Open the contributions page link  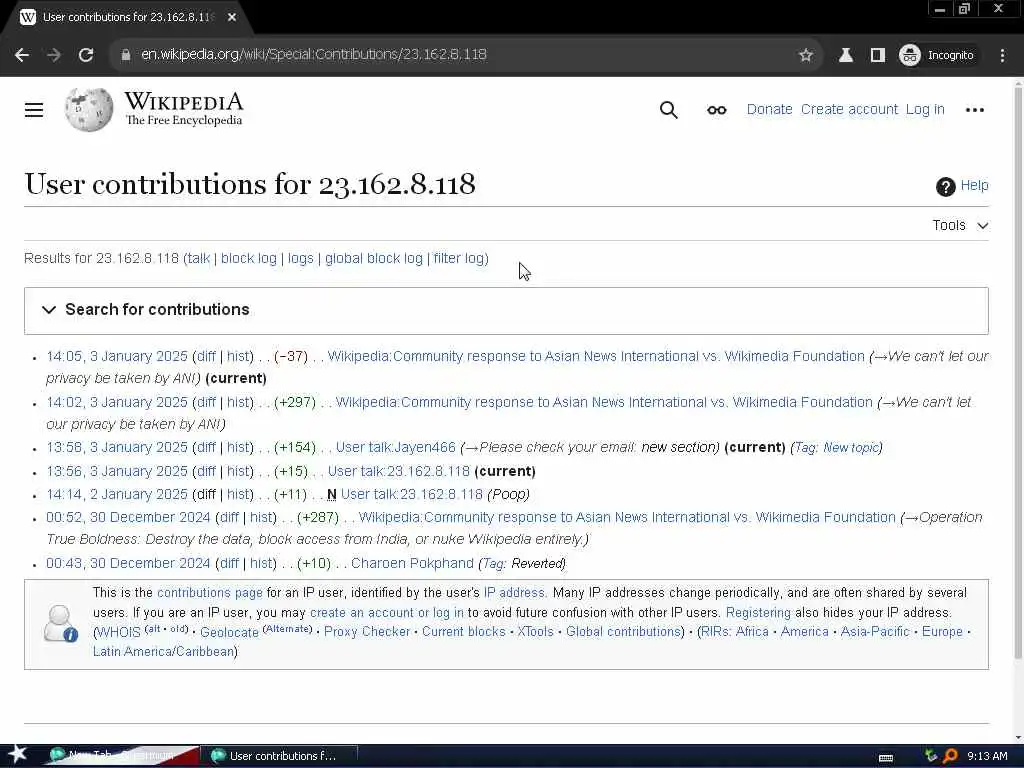pyautogui.click(x=210, y=593)
